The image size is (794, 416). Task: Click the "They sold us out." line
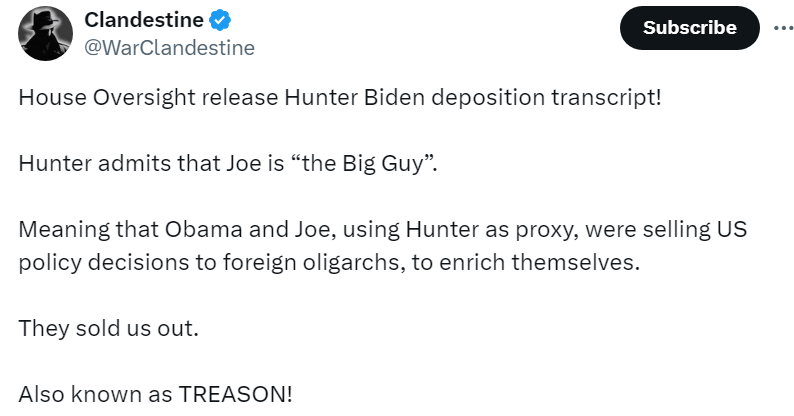coord(109,328)
